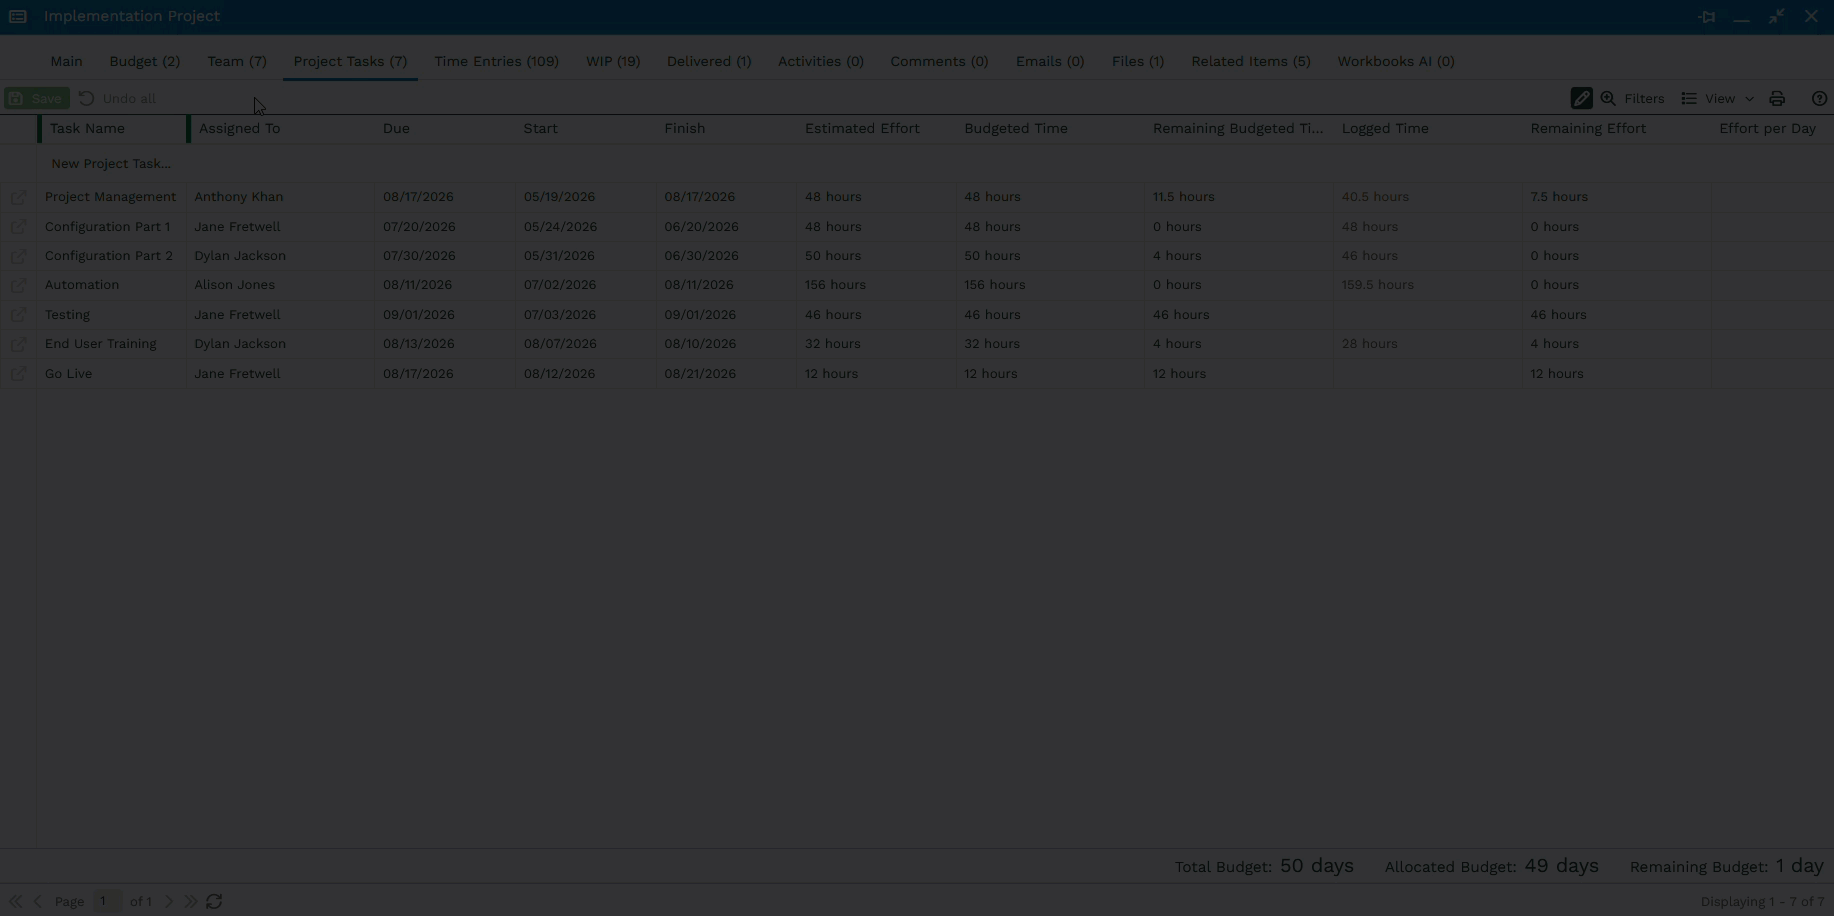Click the print icon in toolbar

(x=1777, y=98)
